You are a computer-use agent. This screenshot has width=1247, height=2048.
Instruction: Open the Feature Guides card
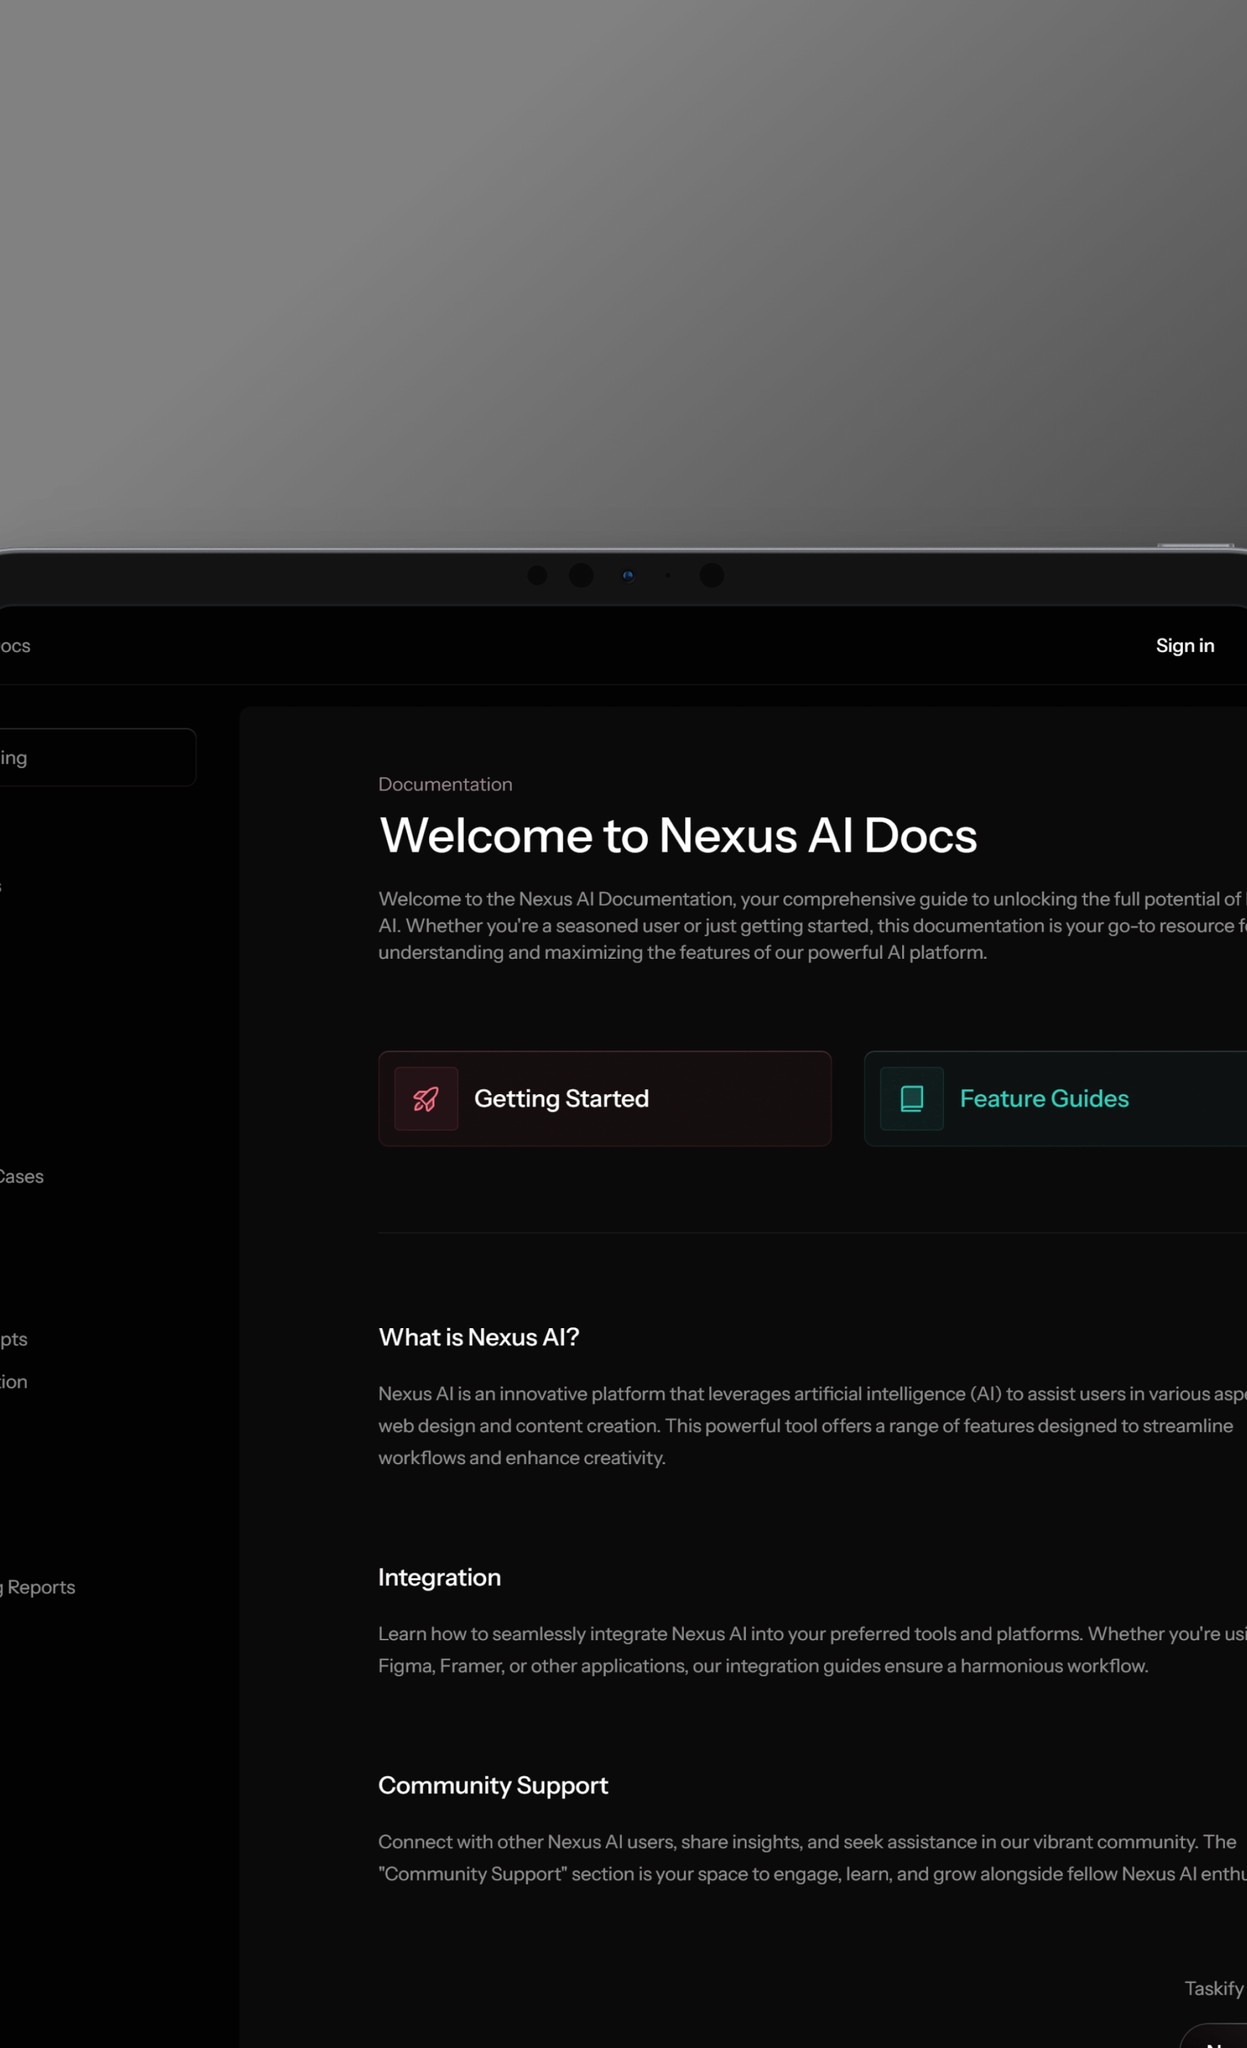(x=1055, y=1098)
